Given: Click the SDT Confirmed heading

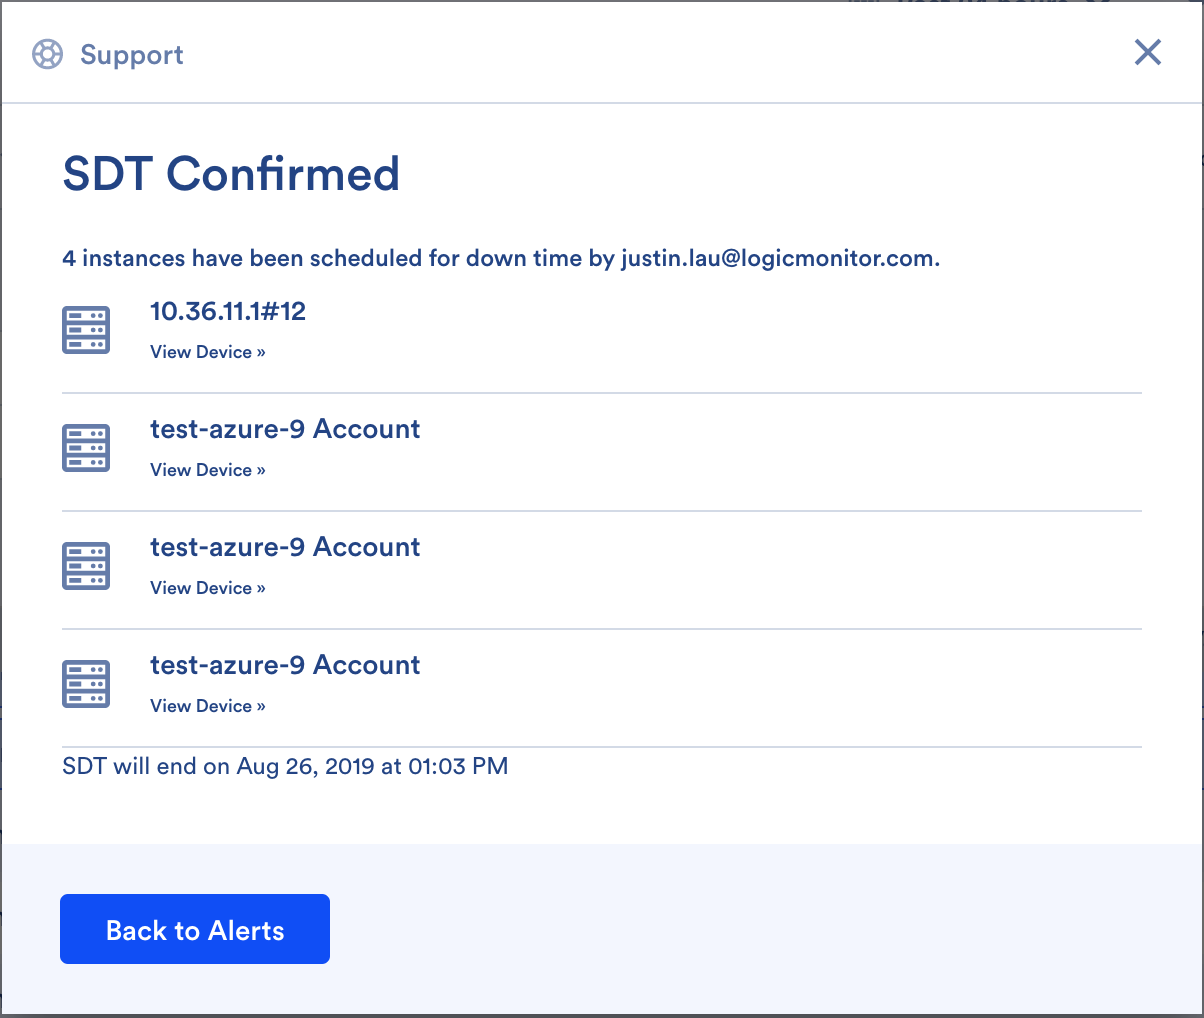Looking at the screenshot, I should point(231,174).
